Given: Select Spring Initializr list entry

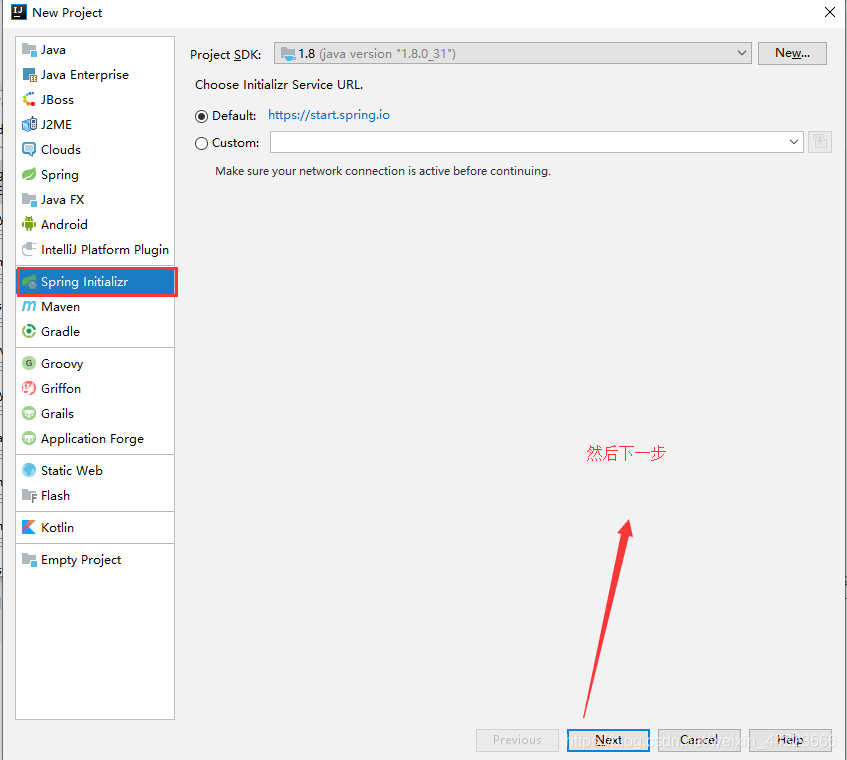Looking at the screenshot, I should click(96, 281).
